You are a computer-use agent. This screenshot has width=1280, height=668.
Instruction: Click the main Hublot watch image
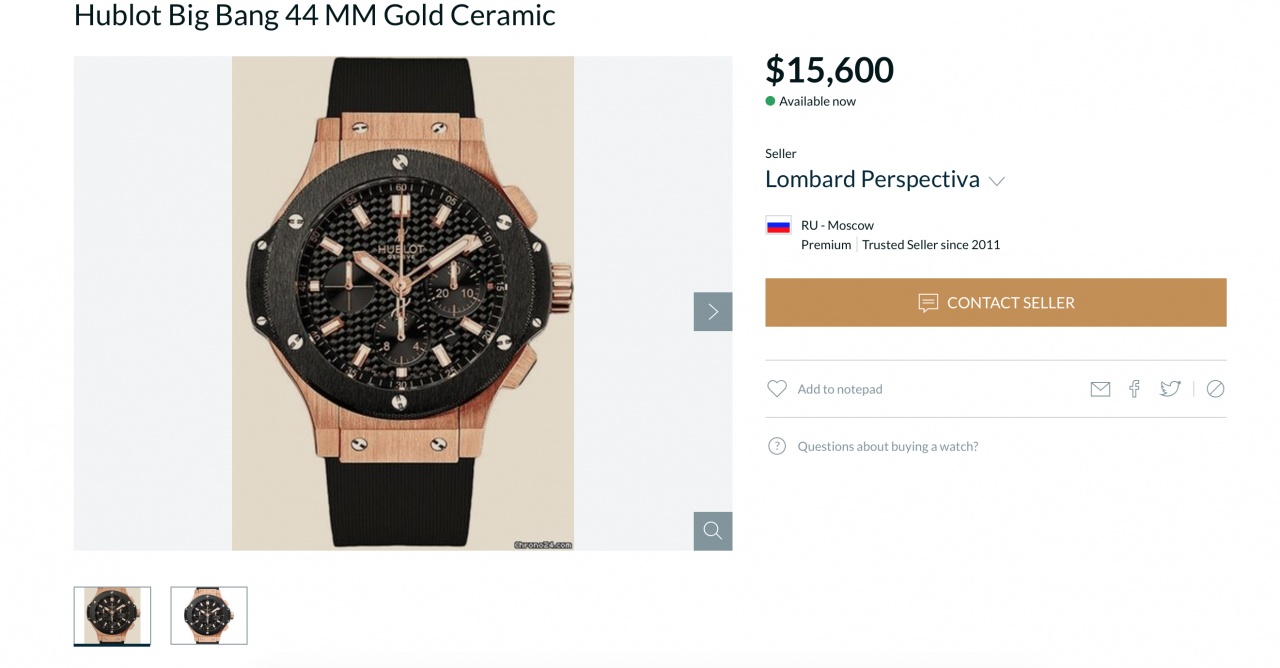click(402, 303)
